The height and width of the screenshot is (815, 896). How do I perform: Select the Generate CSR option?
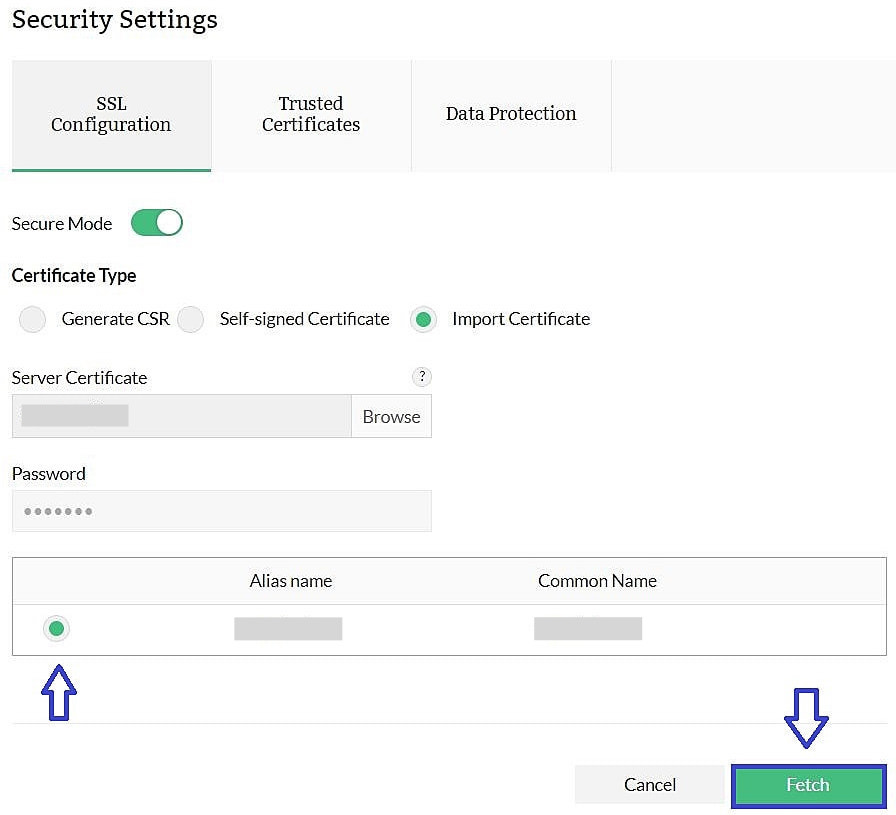pyautogui.click(x=31, y=319)
